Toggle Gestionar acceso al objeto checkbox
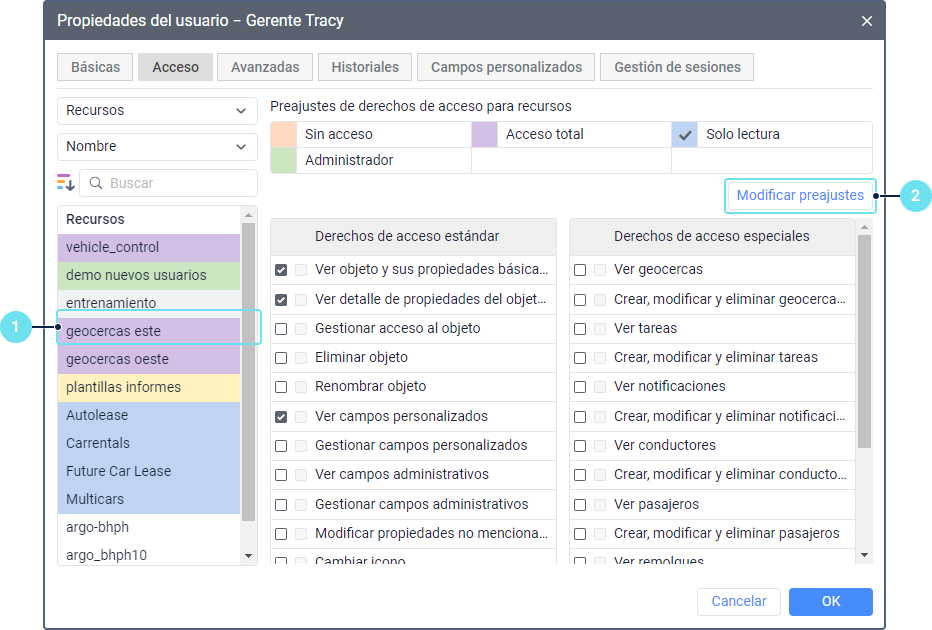Viewport: 932px width, 630px height. pyautogui.click(x=281, y=328)
